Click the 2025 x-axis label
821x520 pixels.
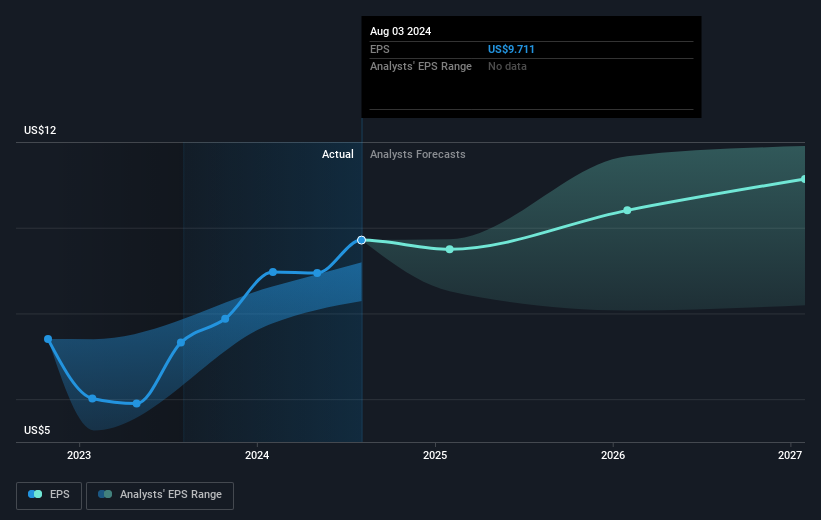435,456
